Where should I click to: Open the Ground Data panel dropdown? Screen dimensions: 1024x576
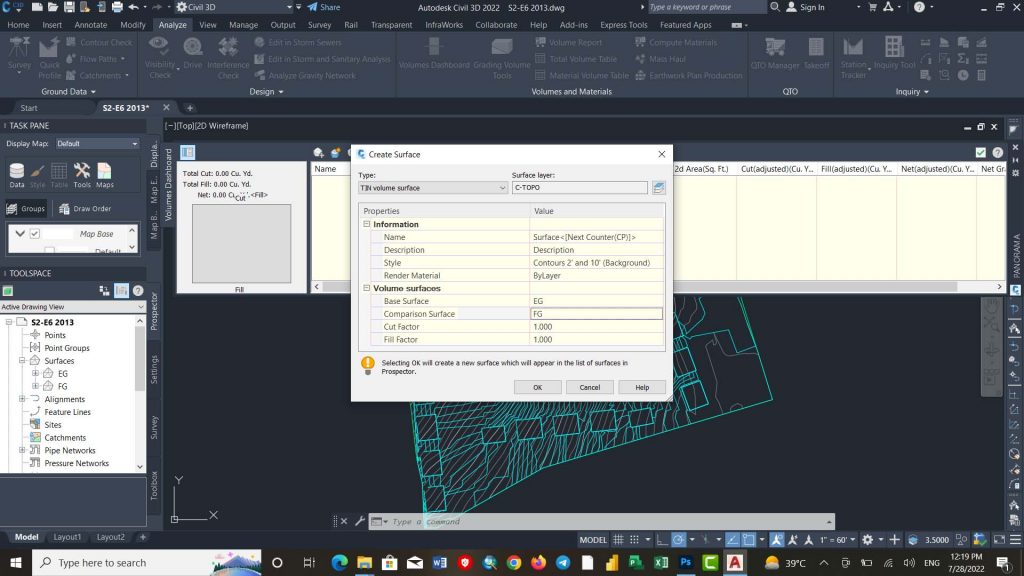(69, 91)
